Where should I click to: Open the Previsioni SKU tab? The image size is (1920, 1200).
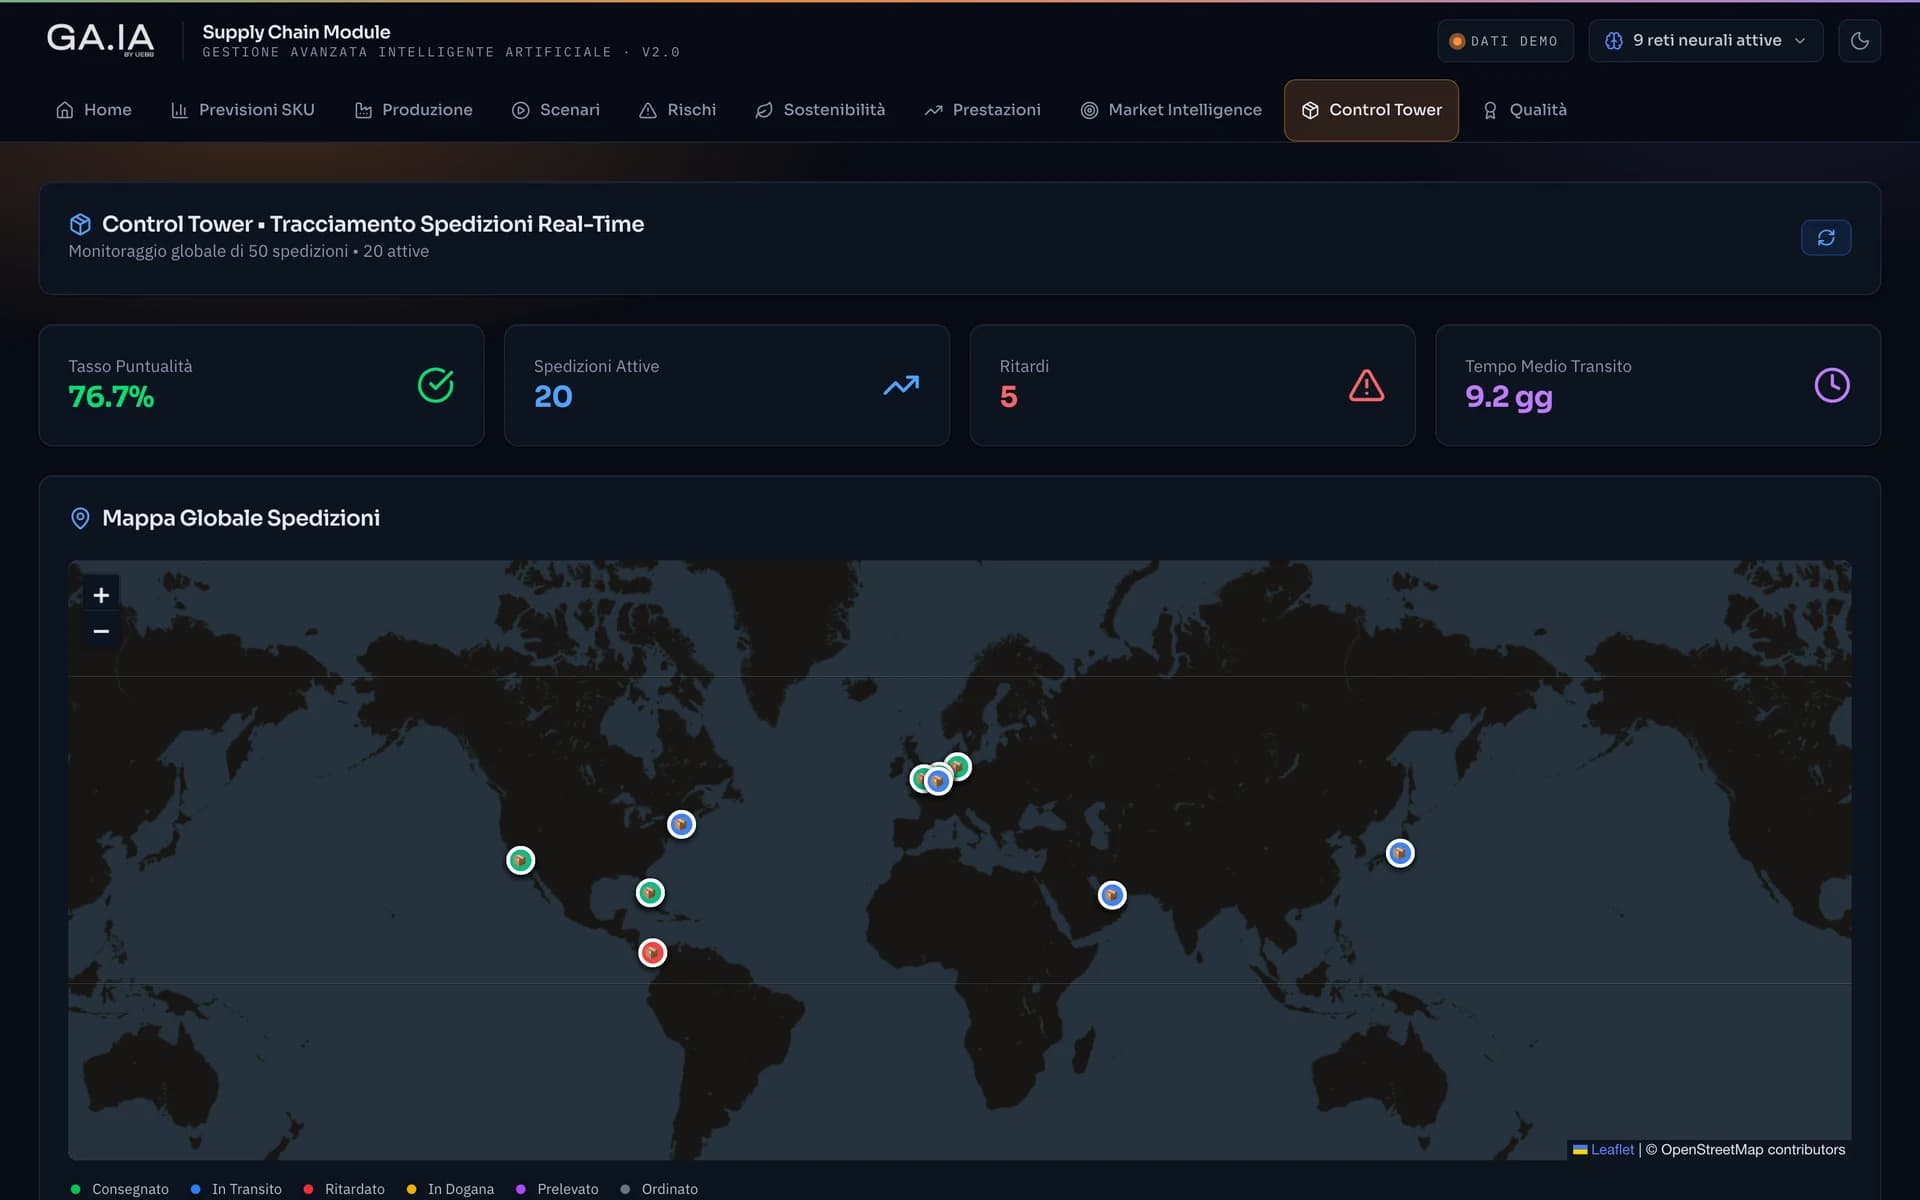click(242, 110)
